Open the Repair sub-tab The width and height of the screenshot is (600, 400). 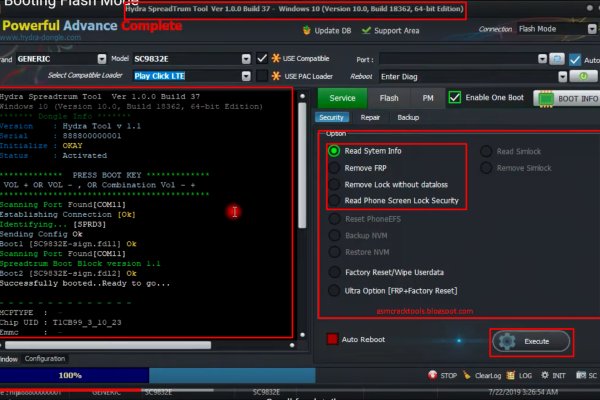pyautogui.click(x=370, y=117)
